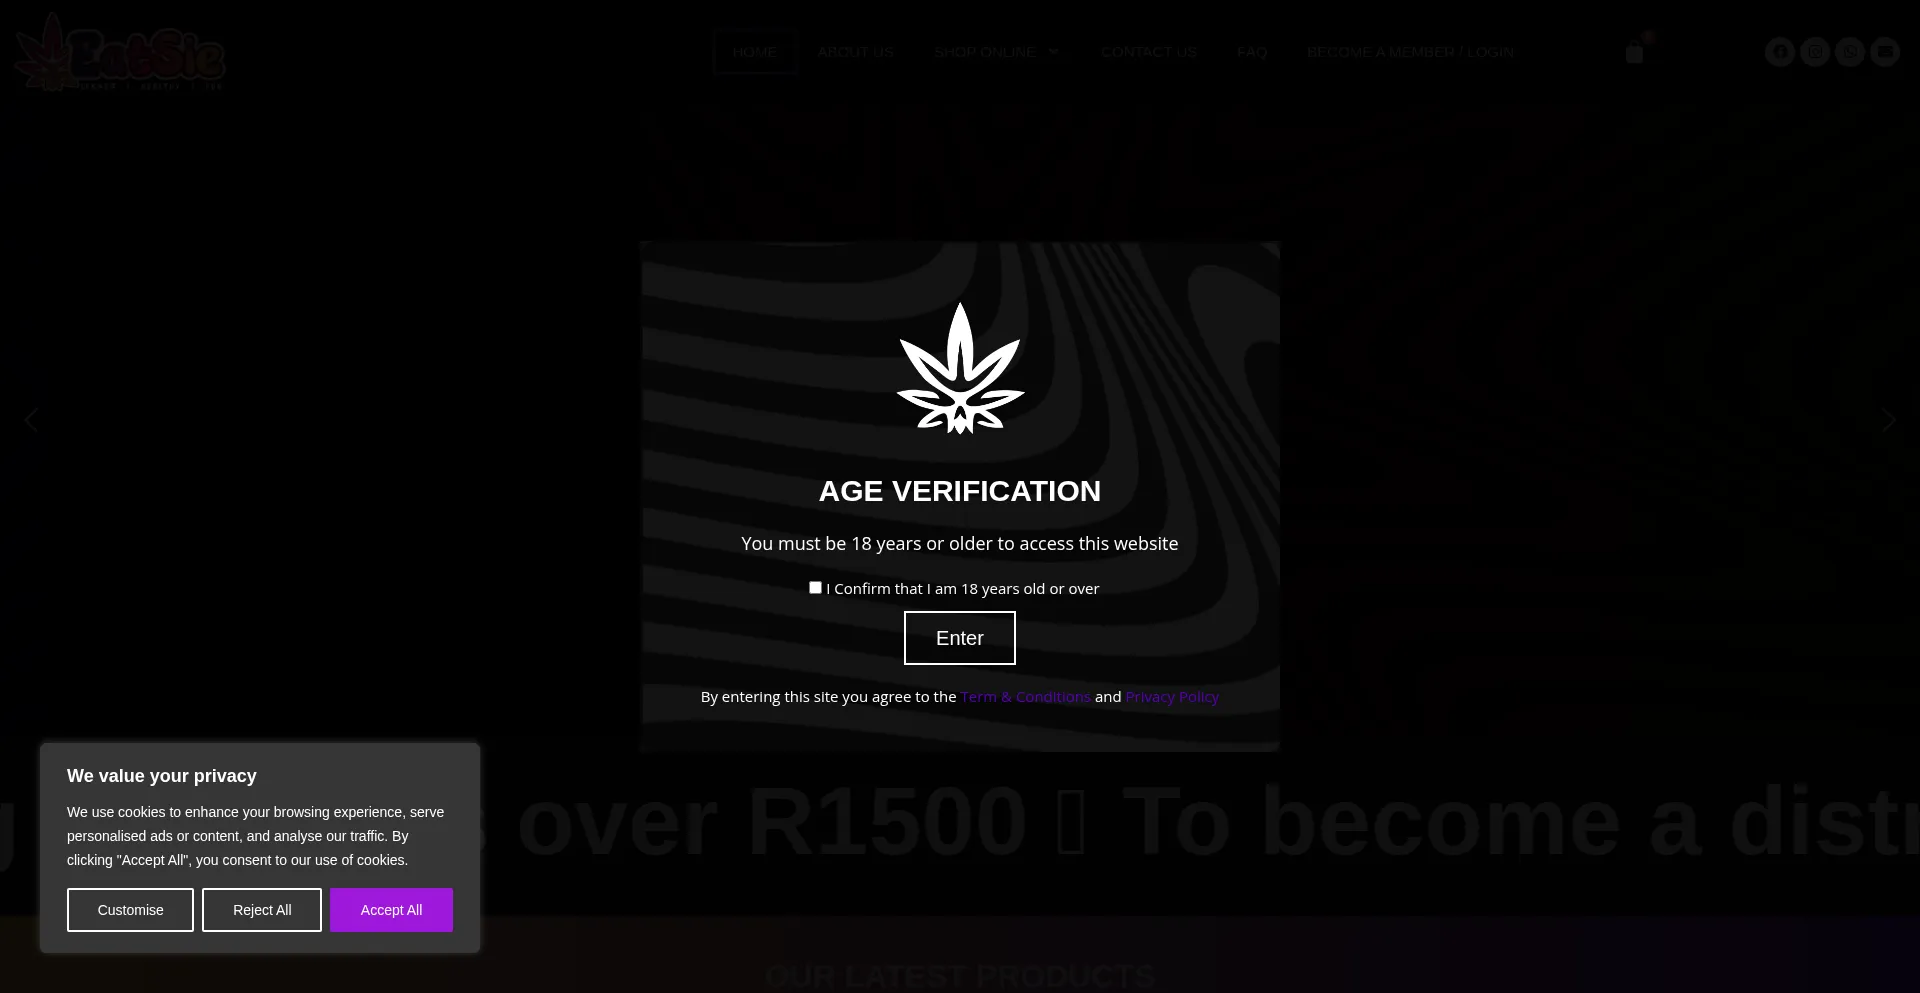Click the cannabis skull leaf emblem
This screenshot has height=993, width=1920.
point(960,368)
